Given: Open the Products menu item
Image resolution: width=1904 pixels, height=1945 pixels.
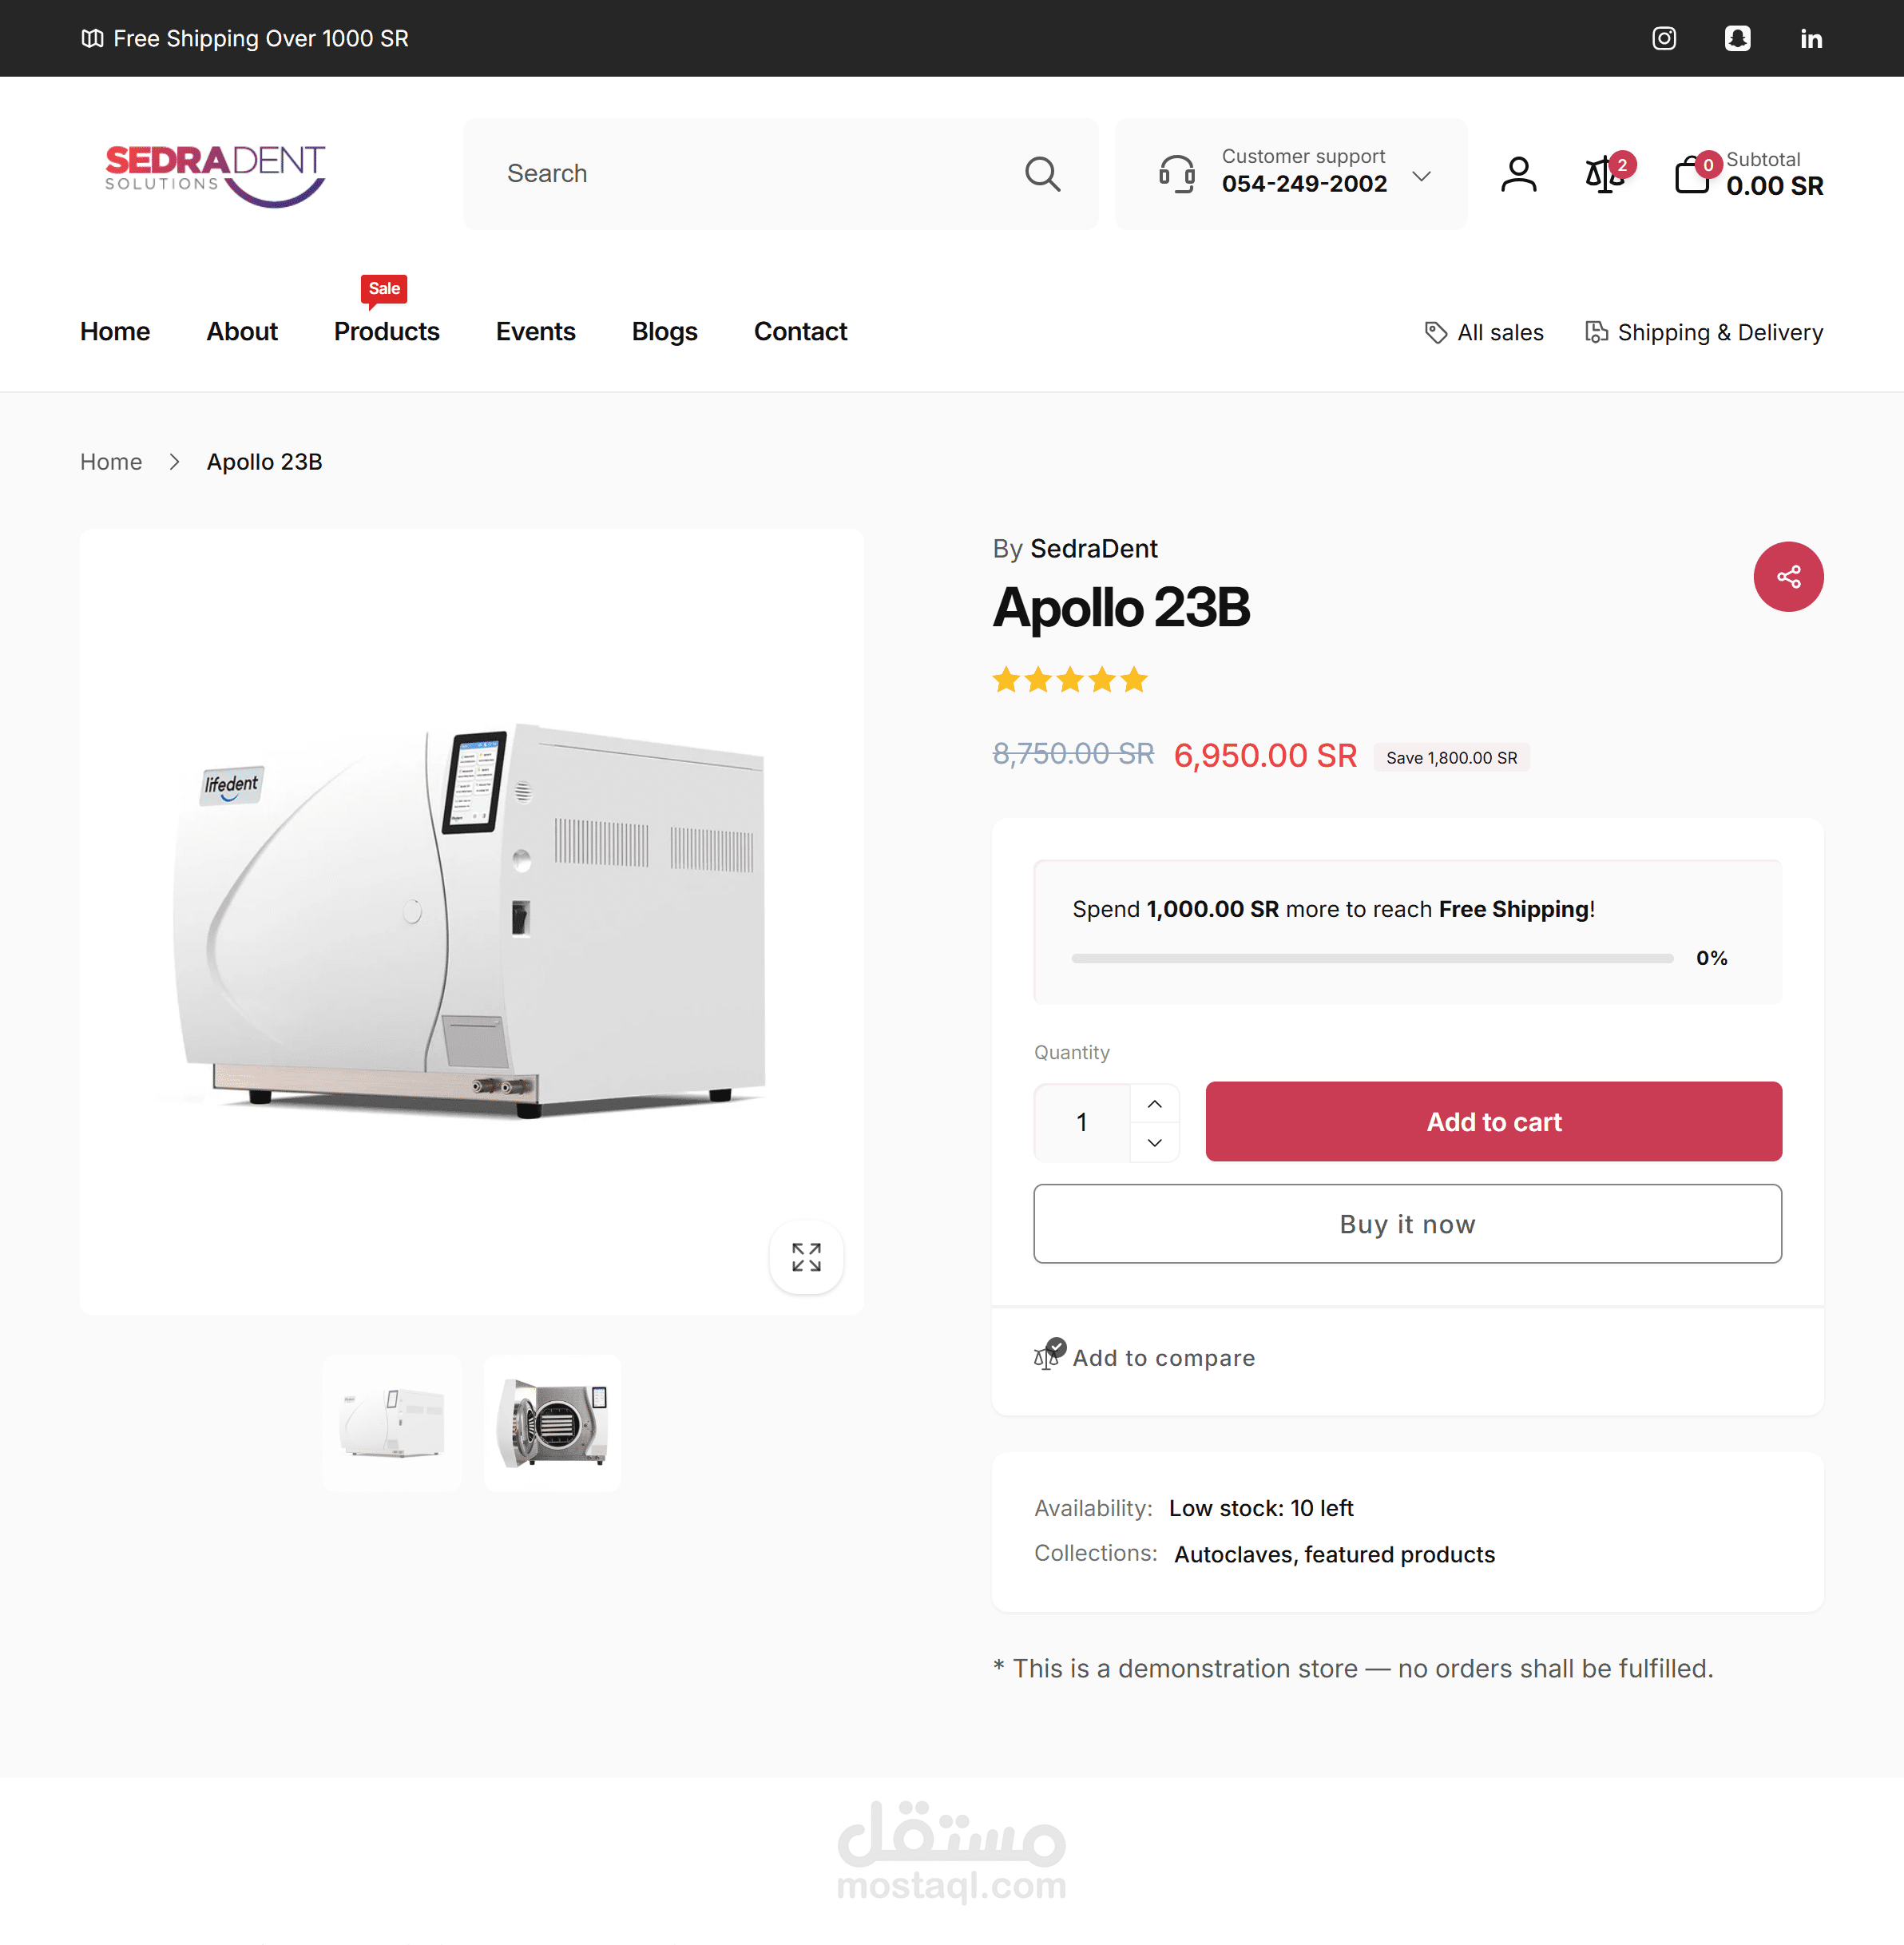Looking at the screenshot, I should [x=387, y=332].
